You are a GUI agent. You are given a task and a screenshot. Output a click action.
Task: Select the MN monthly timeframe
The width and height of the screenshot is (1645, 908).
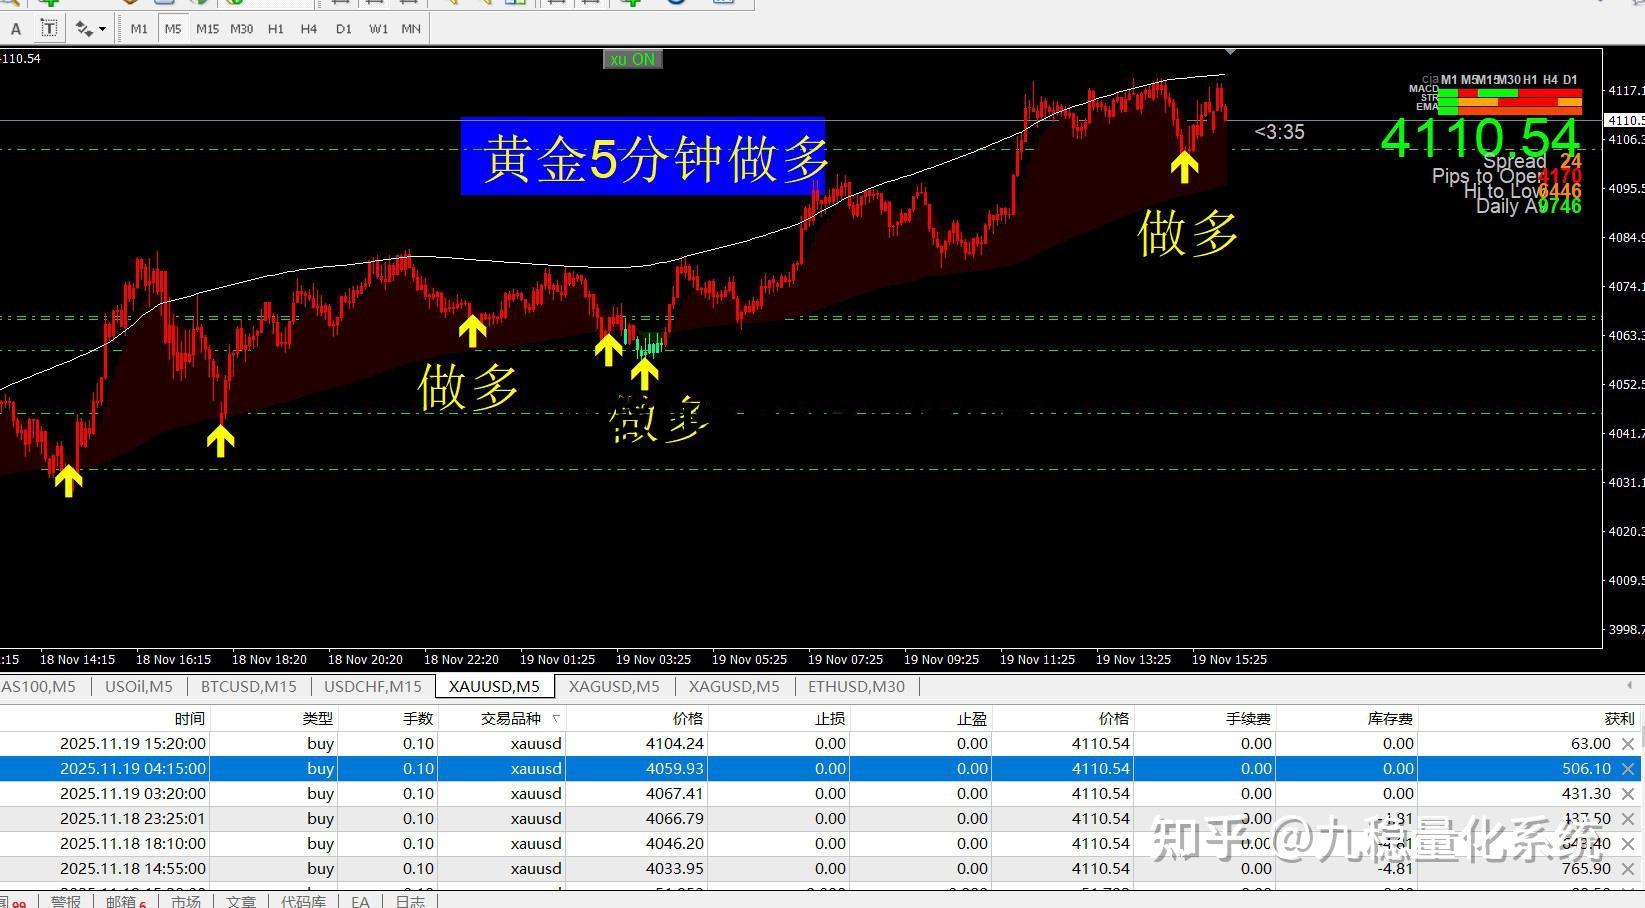[410, 28]
